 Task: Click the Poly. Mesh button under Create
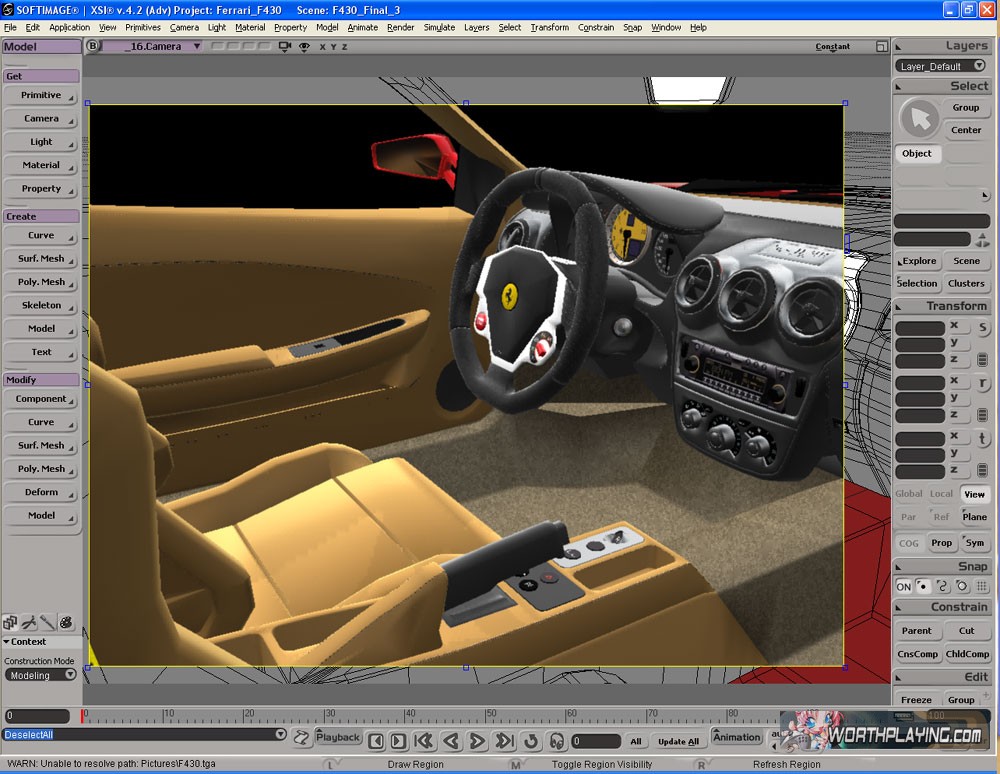pos(41,282)
